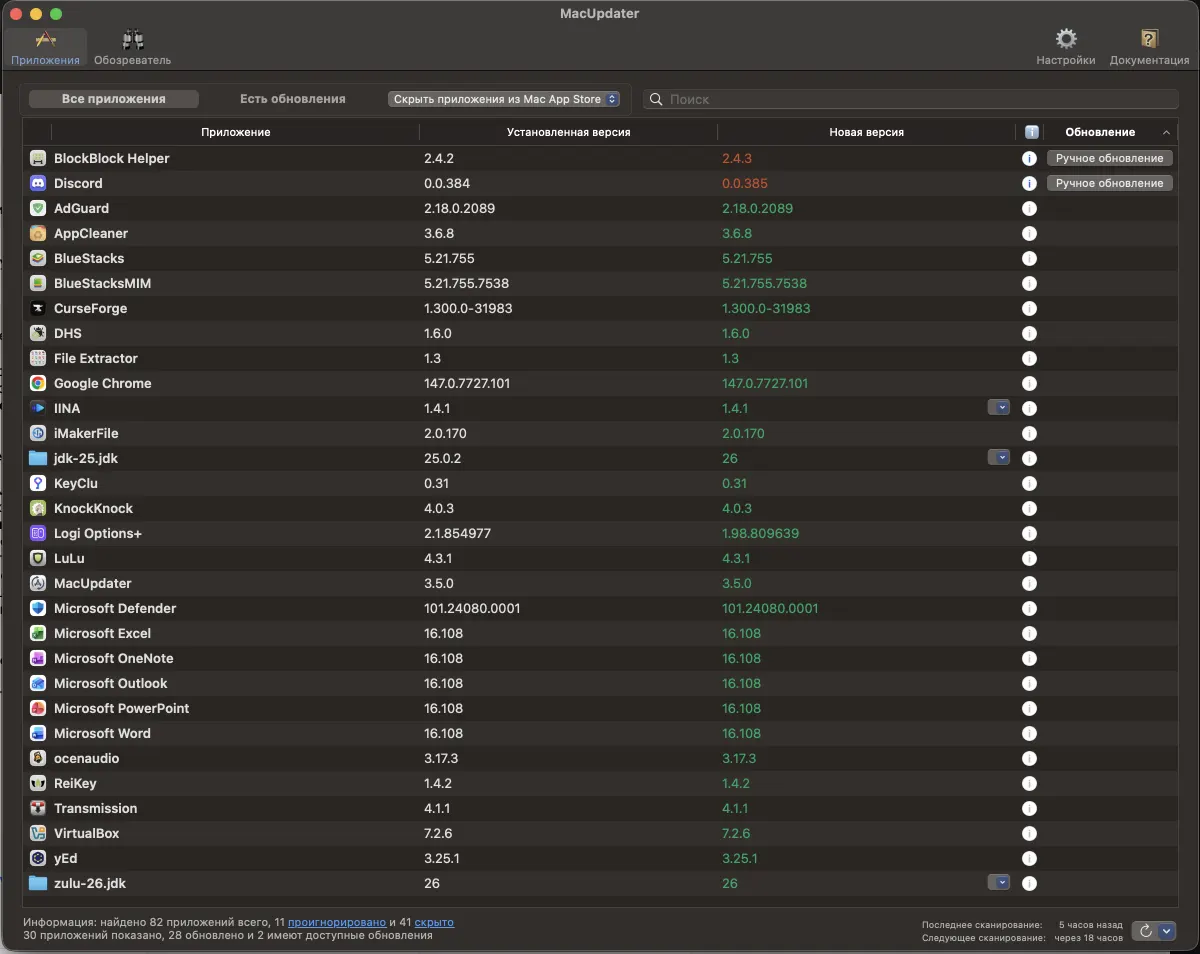Open Настройки gear icon
The height and width of the screenshot is (954, 1200).
1066,48
